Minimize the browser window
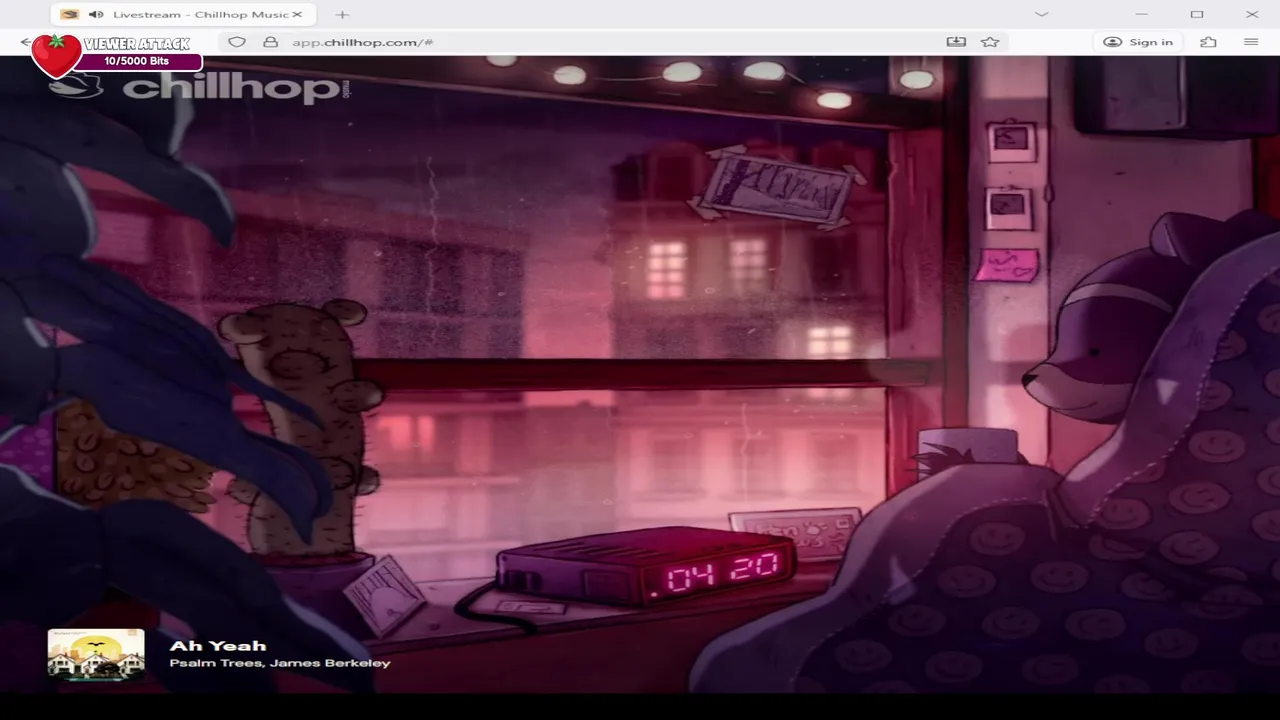Image resolution: width=1280 pixels, height=720 pixels. tap(1142, 14)
